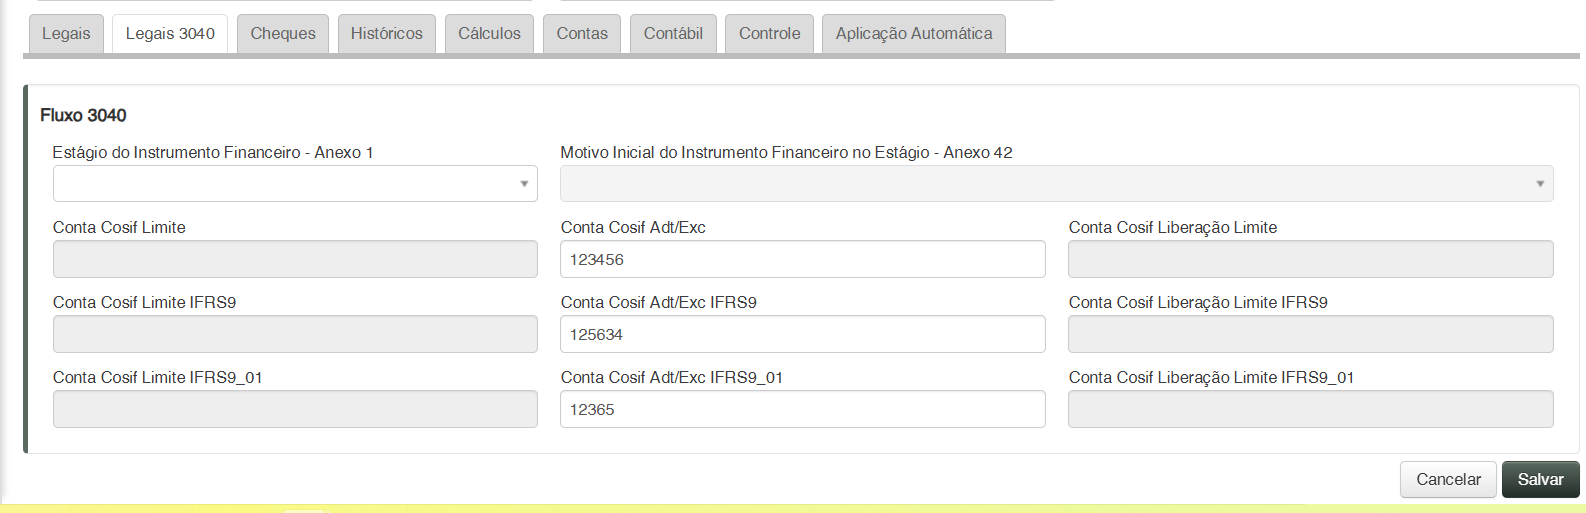Go to the Históricos tab
This screenshot has height=513, width=1586.
coord(386,33)
